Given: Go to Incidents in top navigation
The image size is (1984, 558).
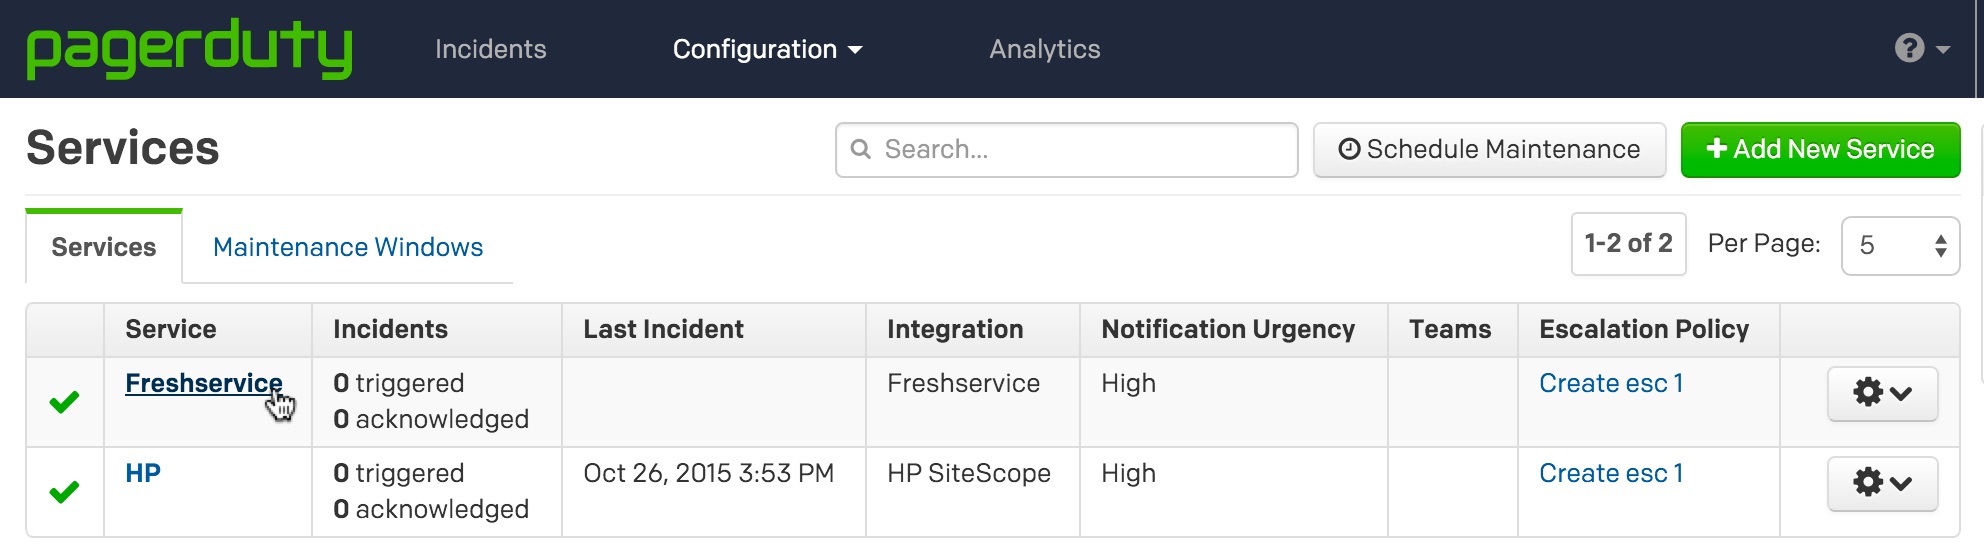Looking at the screenshot, I should click(490, 49).
